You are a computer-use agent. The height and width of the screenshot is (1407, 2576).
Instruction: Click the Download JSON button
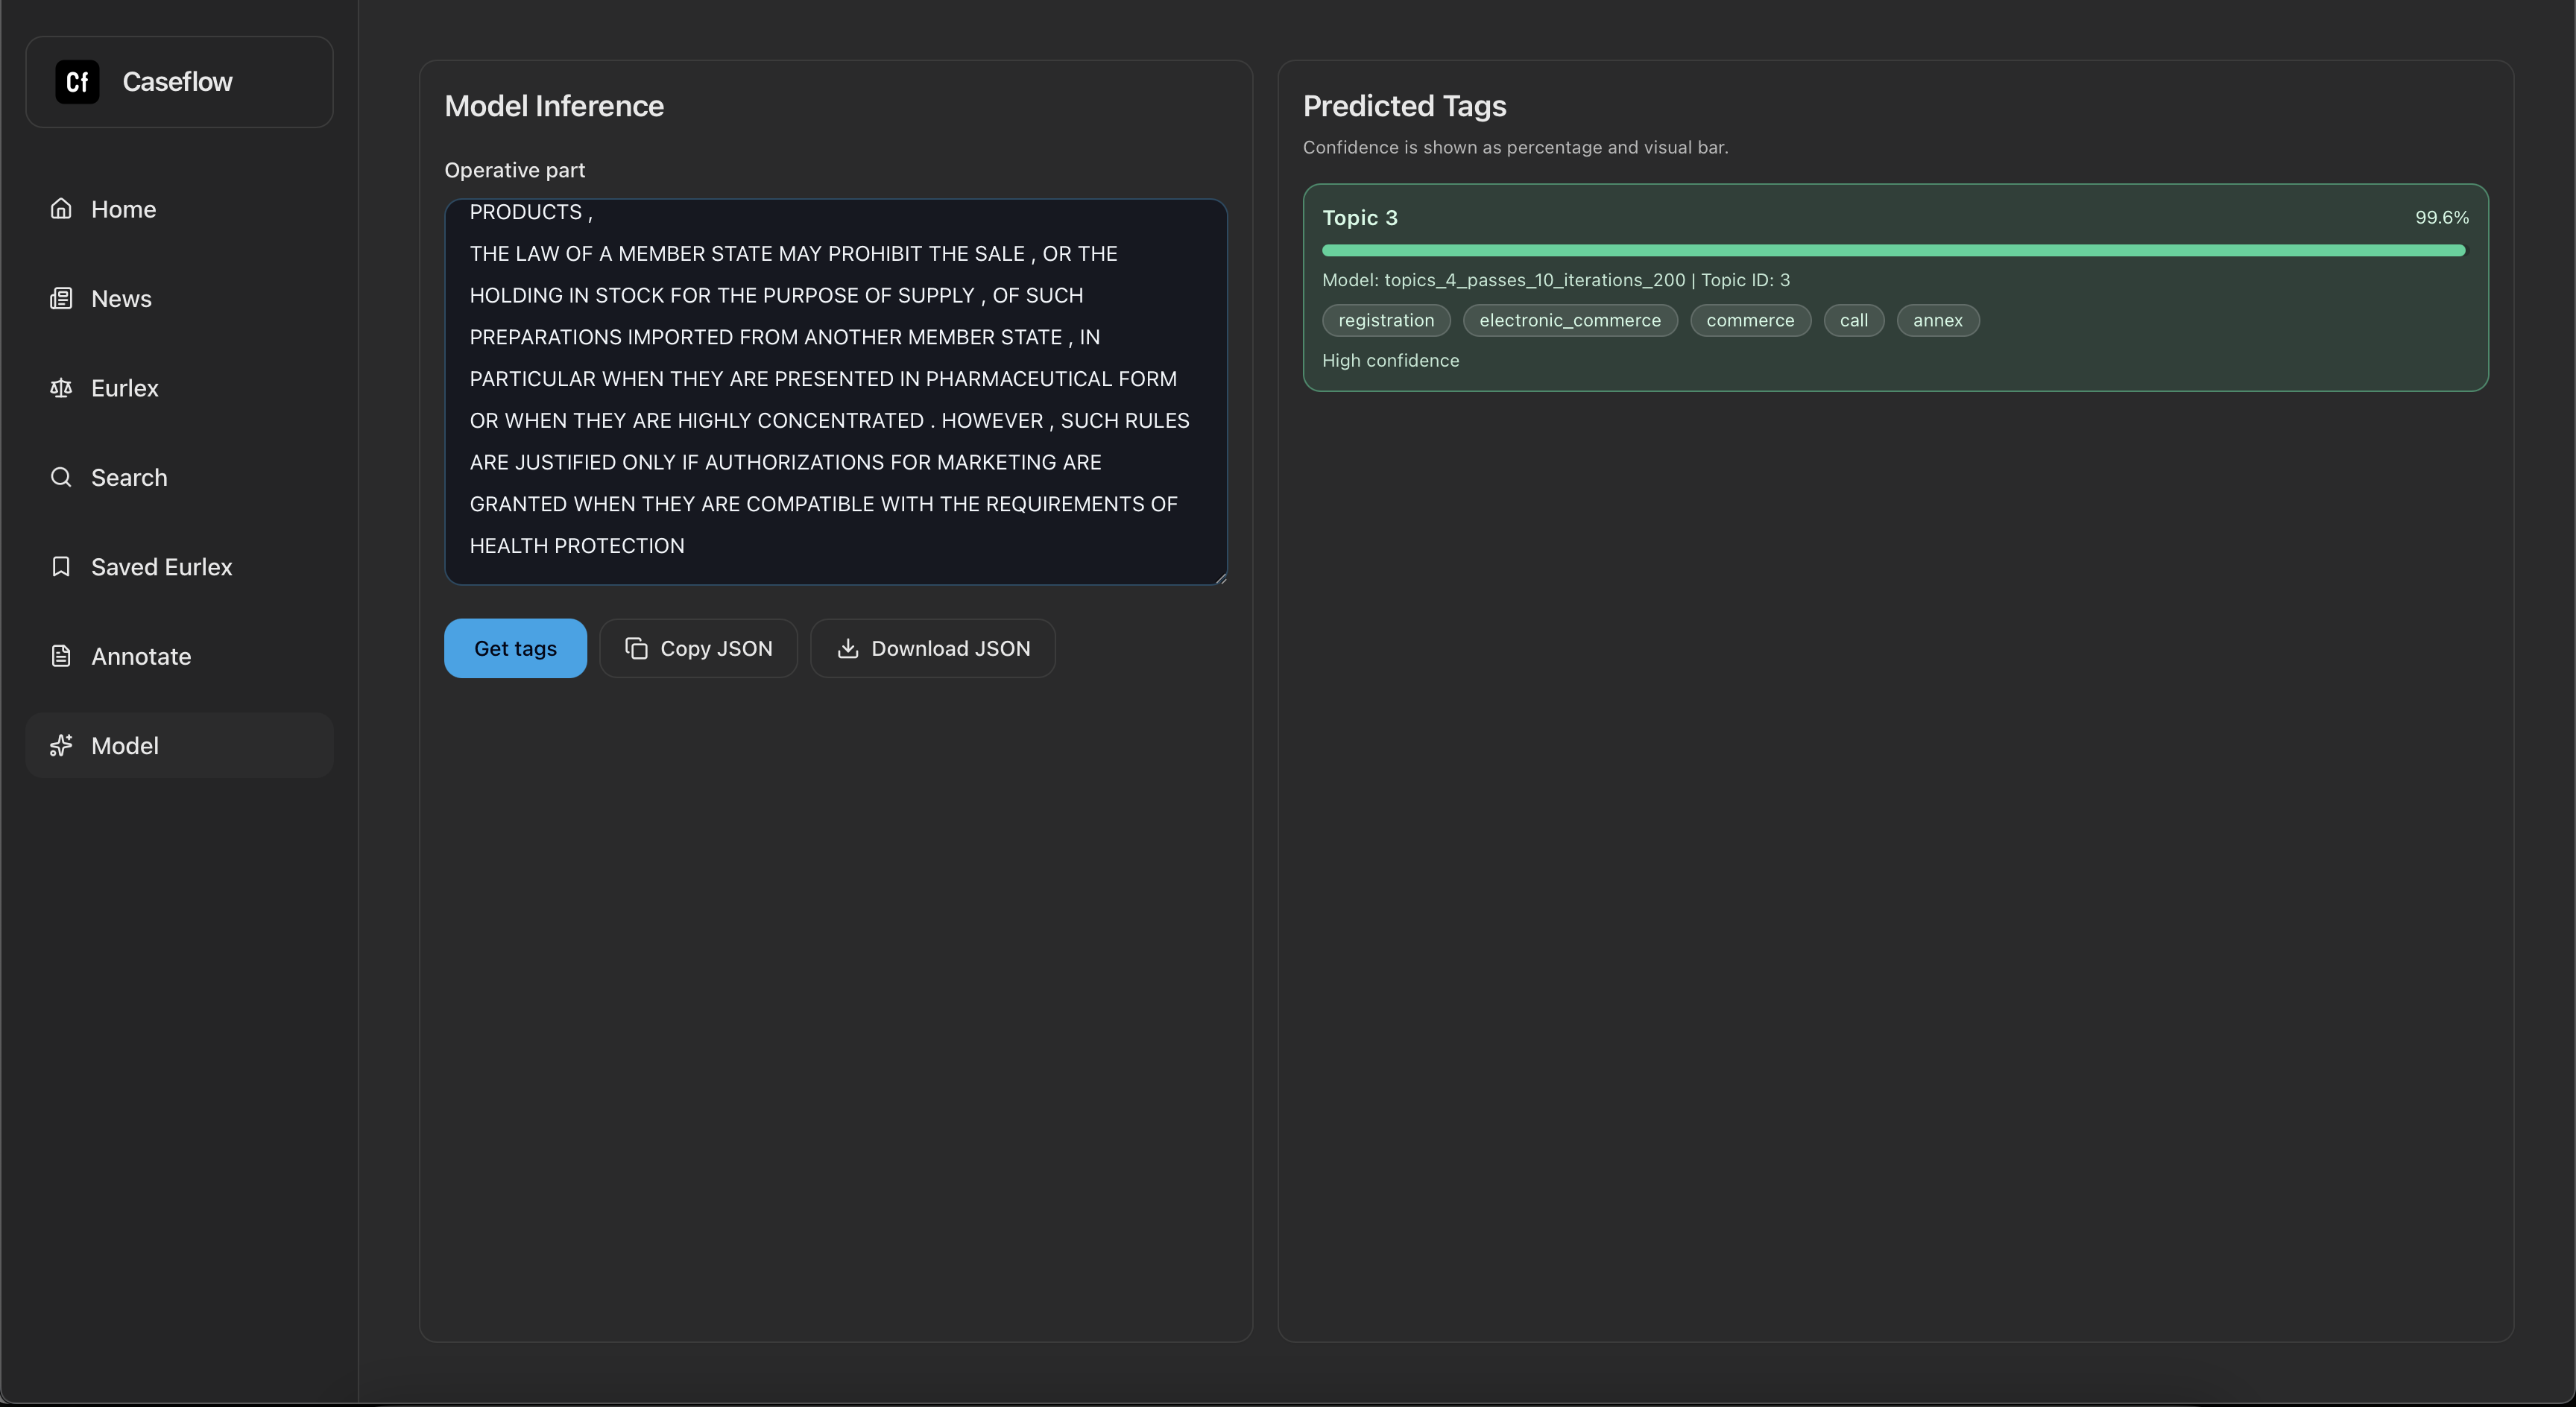932,648
